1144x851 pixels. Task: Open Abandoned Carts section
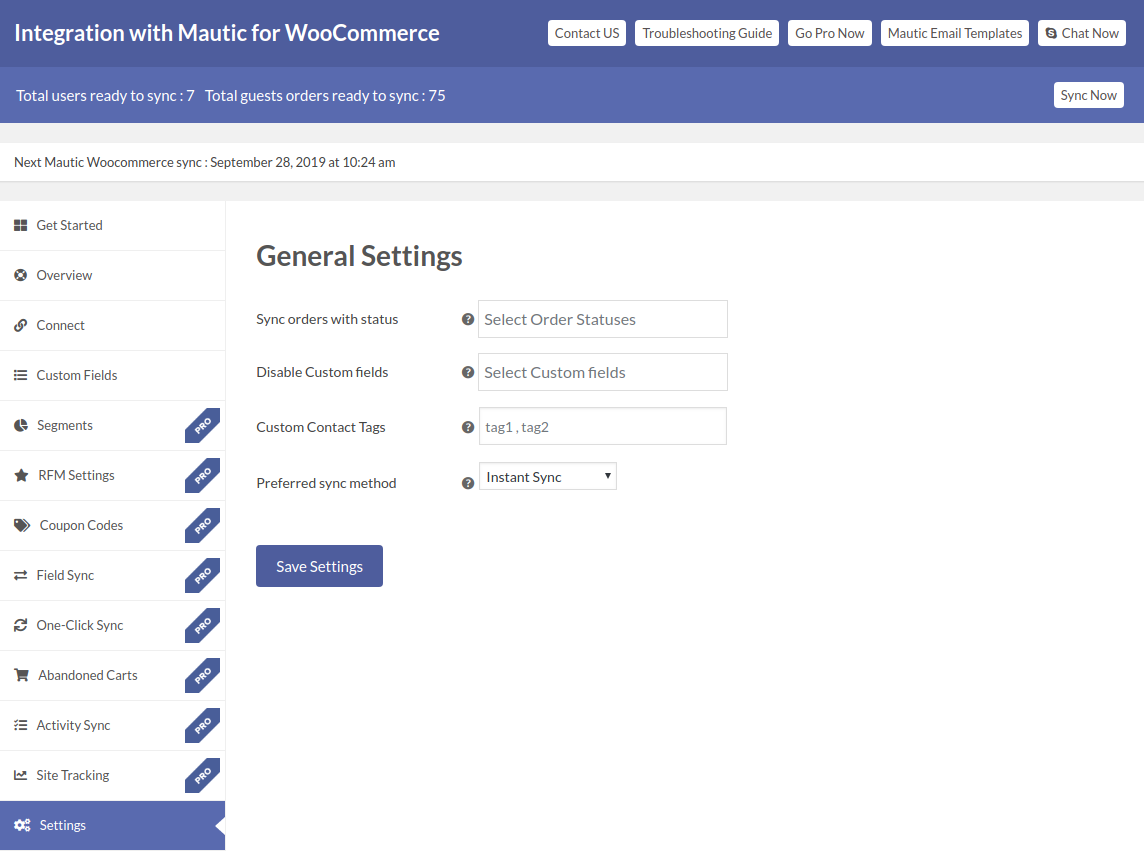pos(112,675)
